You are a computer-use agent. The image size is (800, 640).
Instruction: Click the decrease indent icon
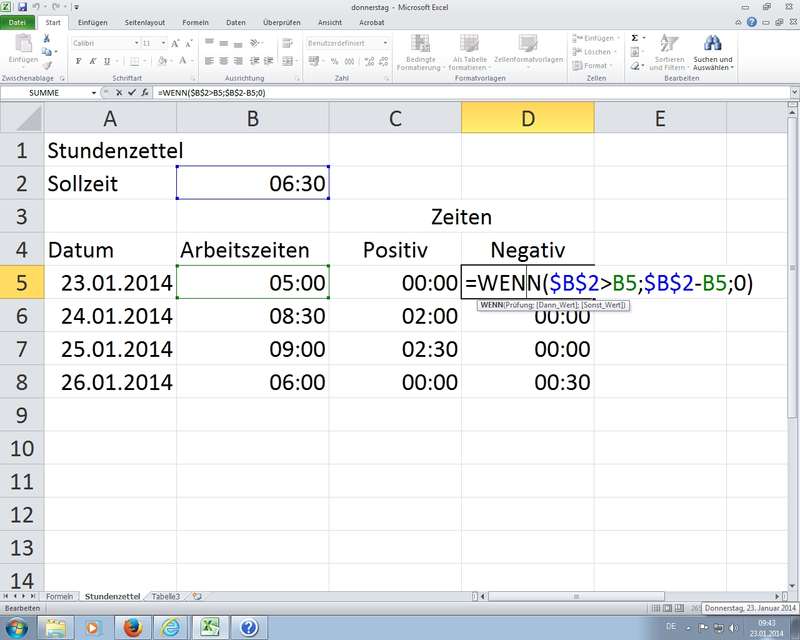[x=254, y=61]
